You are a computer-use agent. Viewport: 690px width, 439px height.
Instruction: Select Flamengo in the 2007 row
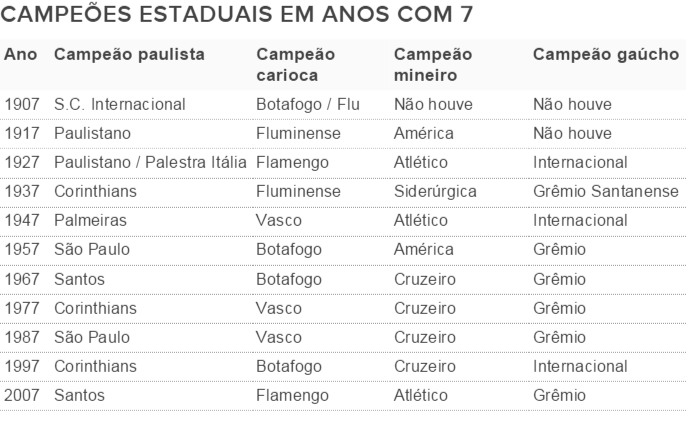click(292, 395)
